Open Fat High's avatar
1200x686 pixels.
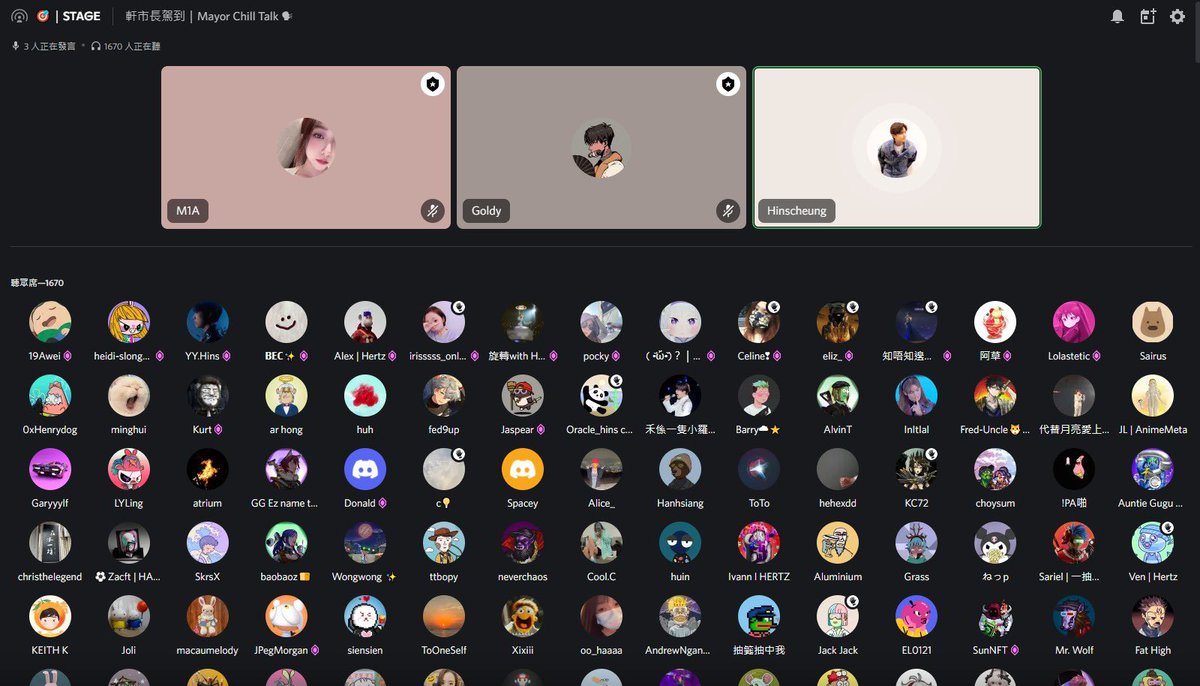[1153, 617]
